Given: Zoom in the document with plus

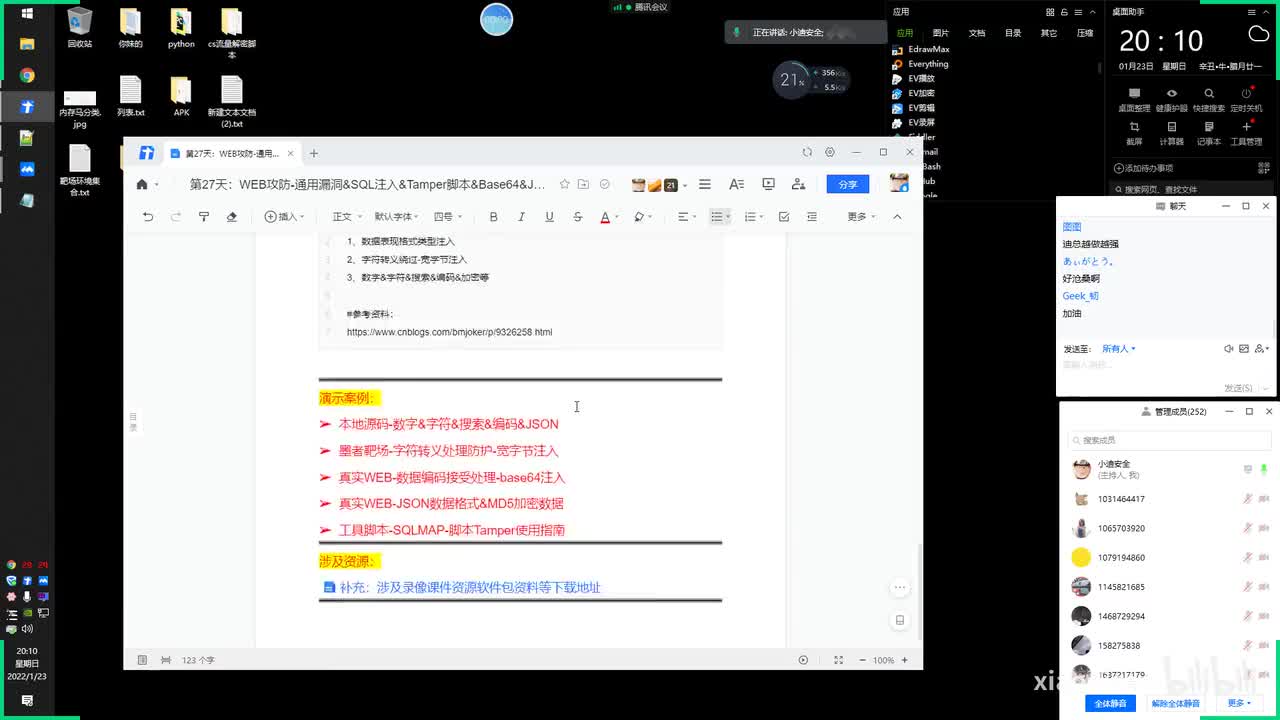Looking at the screenshot, I should pyautogui.click(x=905, y=660).
